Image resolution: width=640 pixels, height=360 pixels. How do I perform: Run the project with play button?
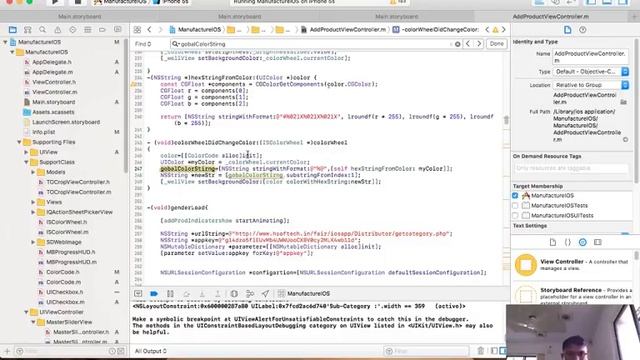(55, 2)
